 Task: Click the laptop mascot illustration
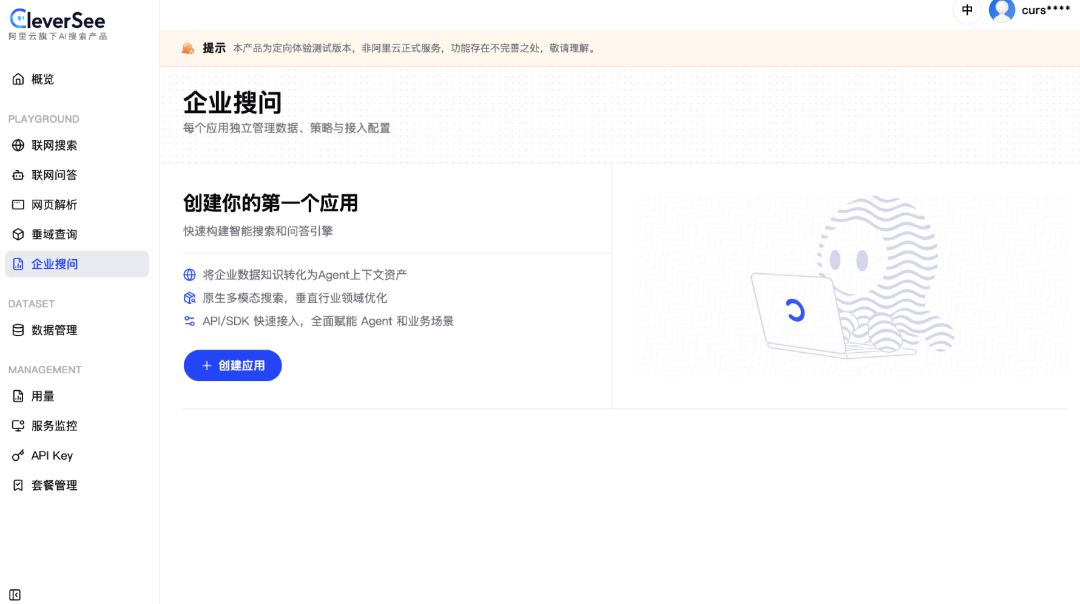pos(851,278)
